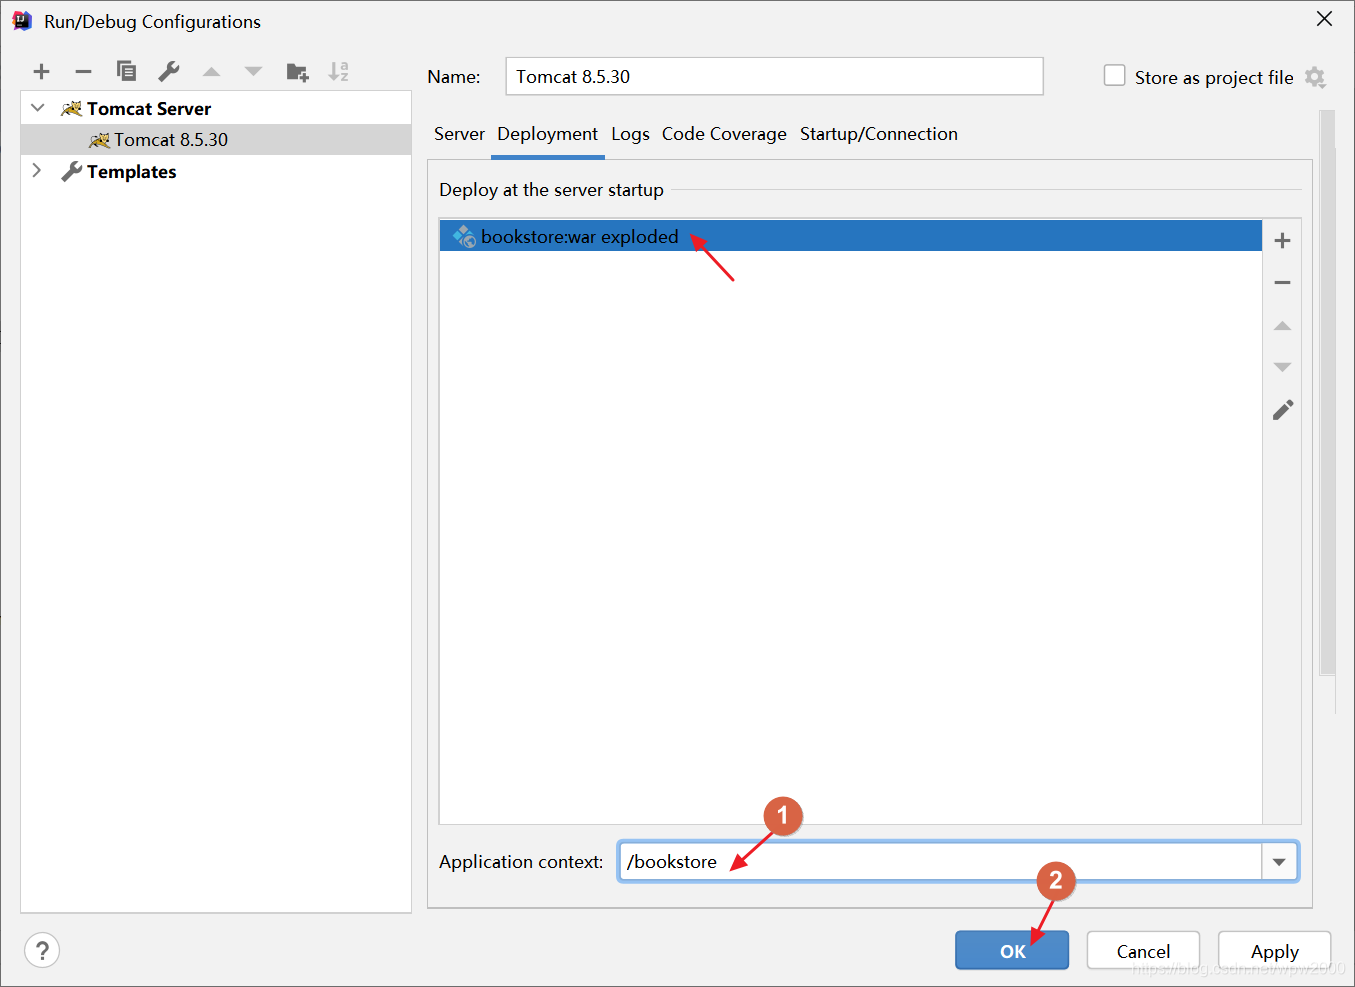Click the Name input field
The image size is (1355, 987).
pyautogui.click(x=774, y=77)
